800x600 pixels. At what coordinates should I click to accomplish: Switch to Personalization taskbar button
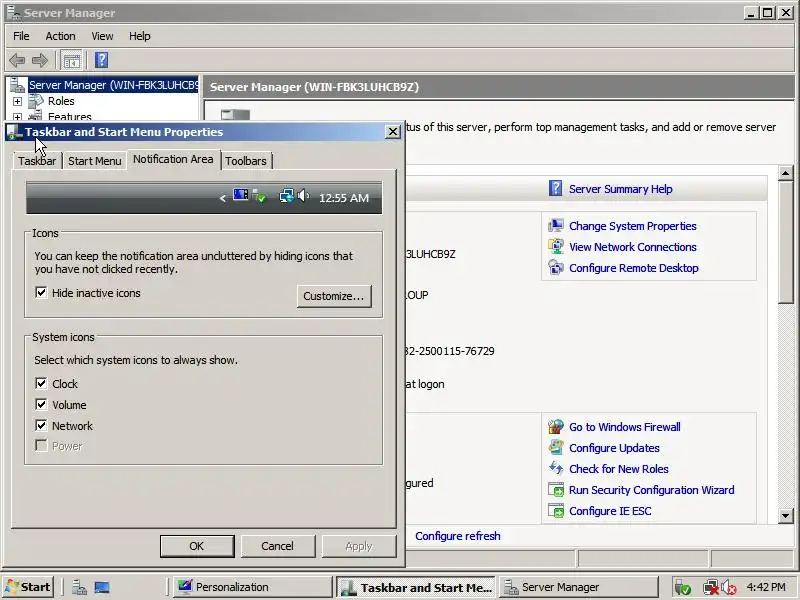[251, 587]
